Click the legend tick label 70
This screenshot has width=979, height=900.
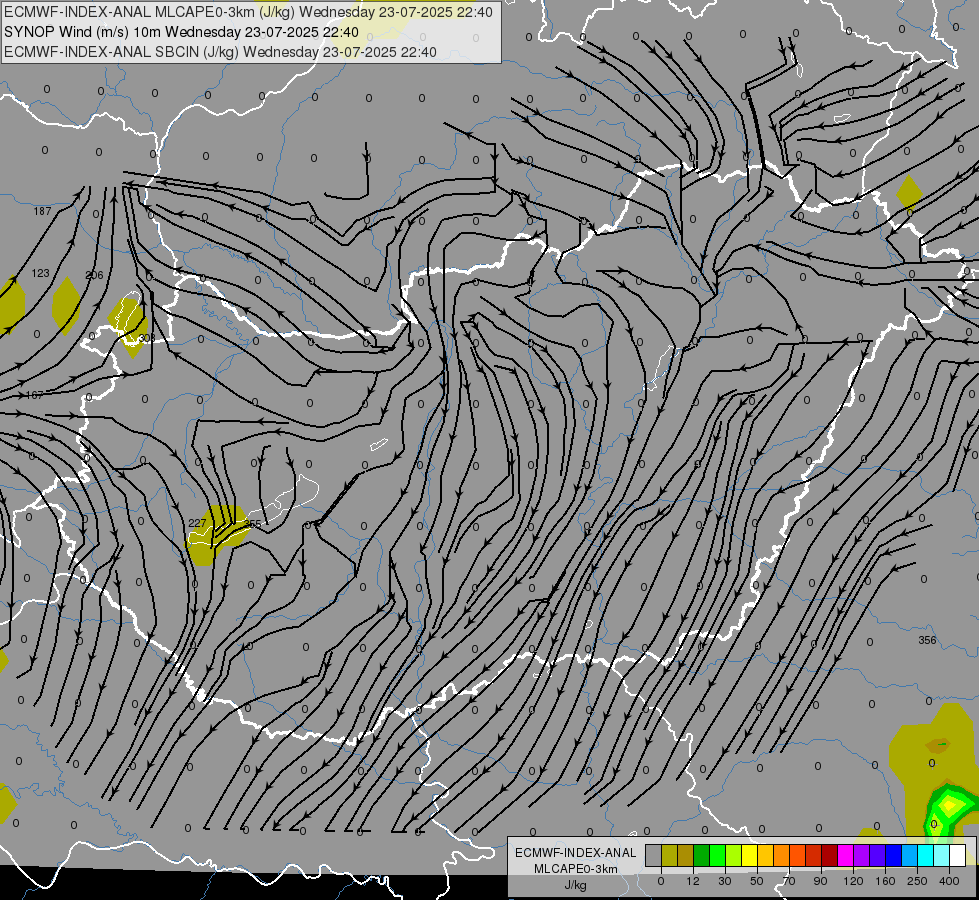(x=789, y=881)
